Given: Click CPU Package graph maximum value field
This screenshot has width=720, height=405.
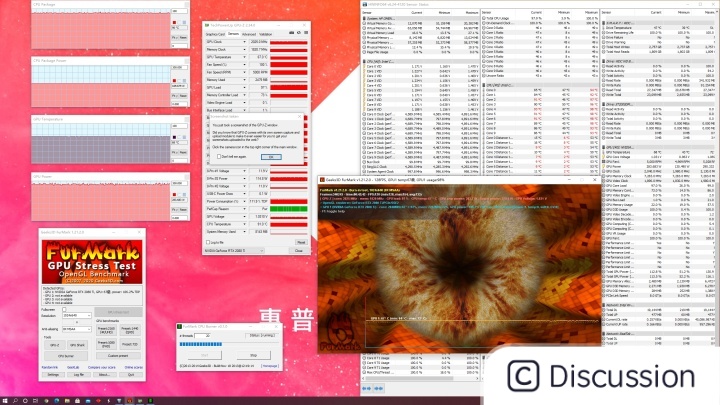Looking at the screenshot, I should pos(179,11).
